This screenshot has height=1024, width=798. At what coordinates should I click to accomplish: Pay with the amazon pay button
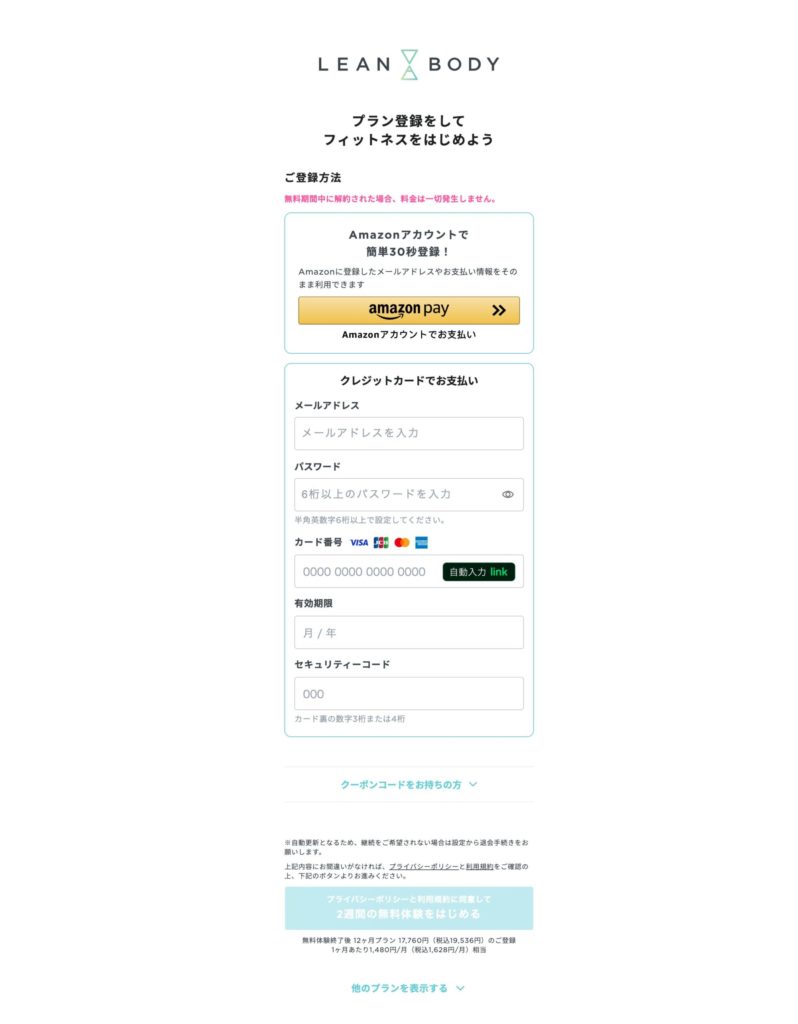click(409, 310)
